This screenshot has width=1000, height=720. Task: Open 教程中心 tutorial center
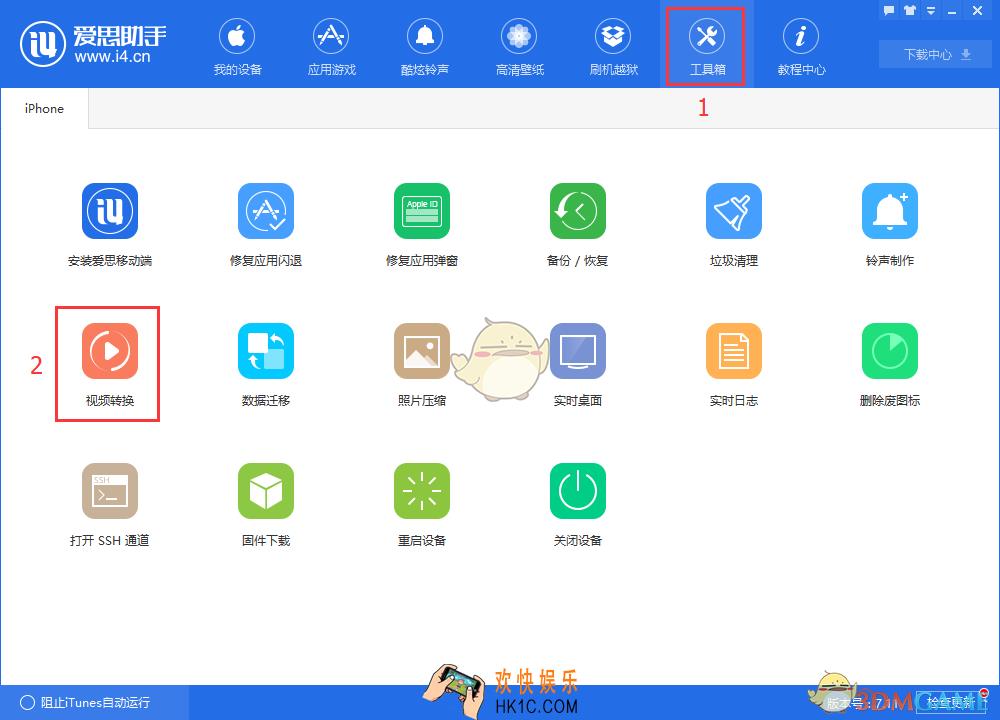[x=801, y=47]
